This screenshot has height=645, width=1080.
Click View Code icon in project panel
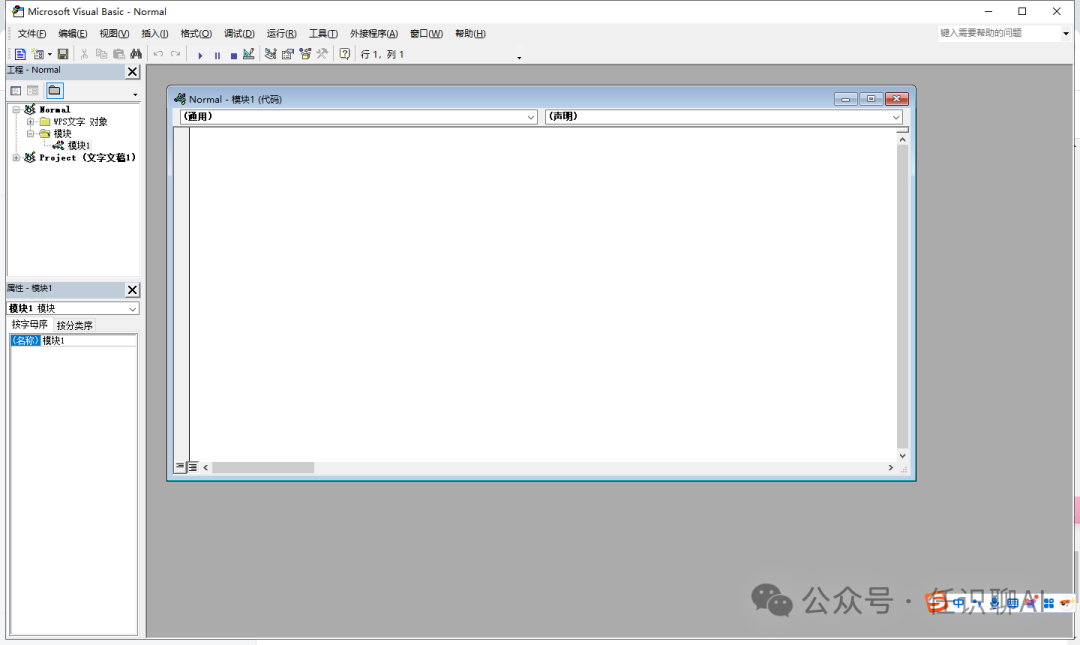point(16,91)
